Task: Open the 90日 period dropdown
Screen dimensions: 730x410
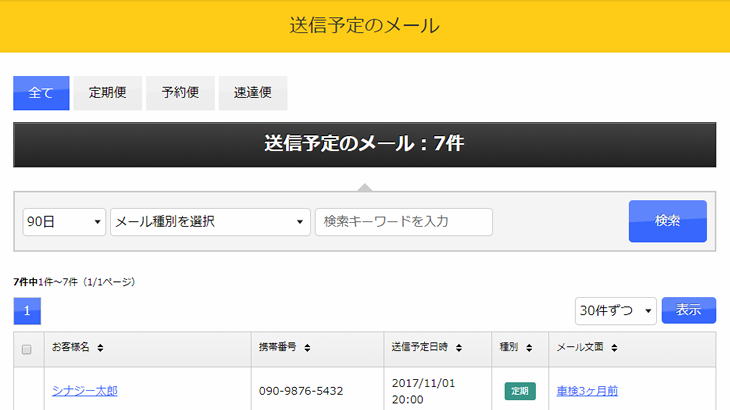Action: click(64, 222)
